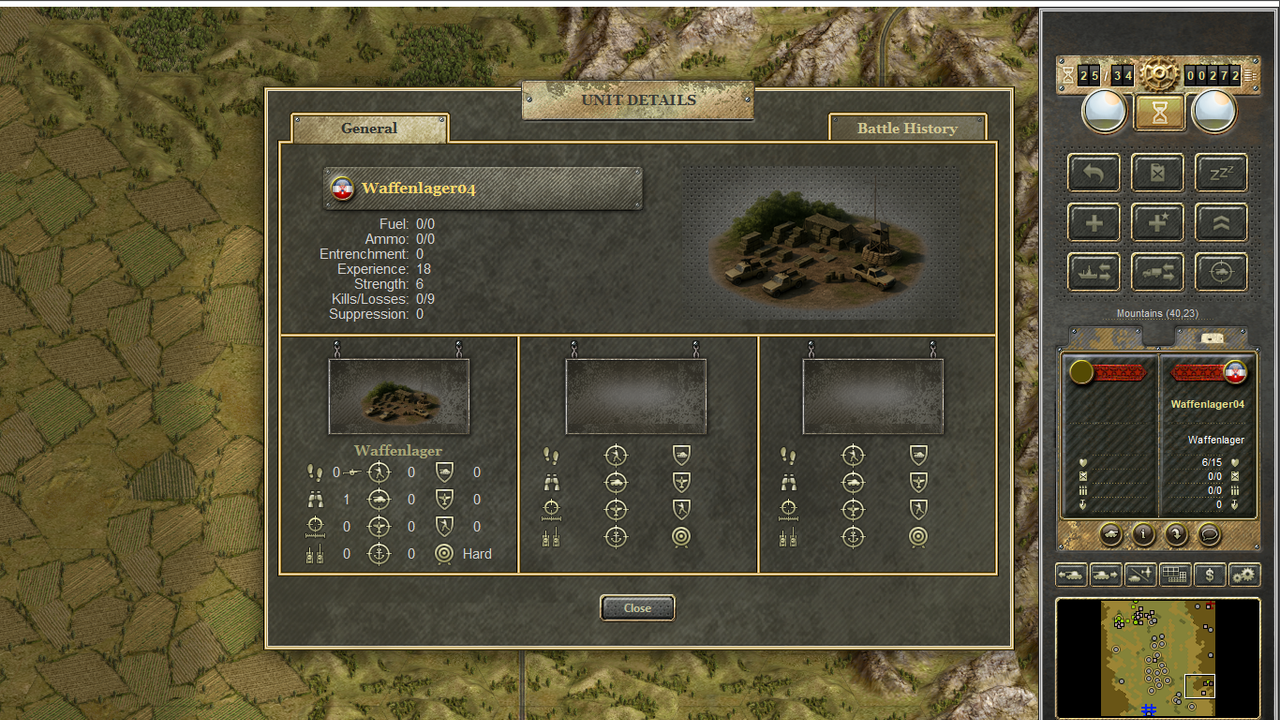The image size is (1280, 720).
Task: Click the ship embark swap button
Action: coord(1094,272)
